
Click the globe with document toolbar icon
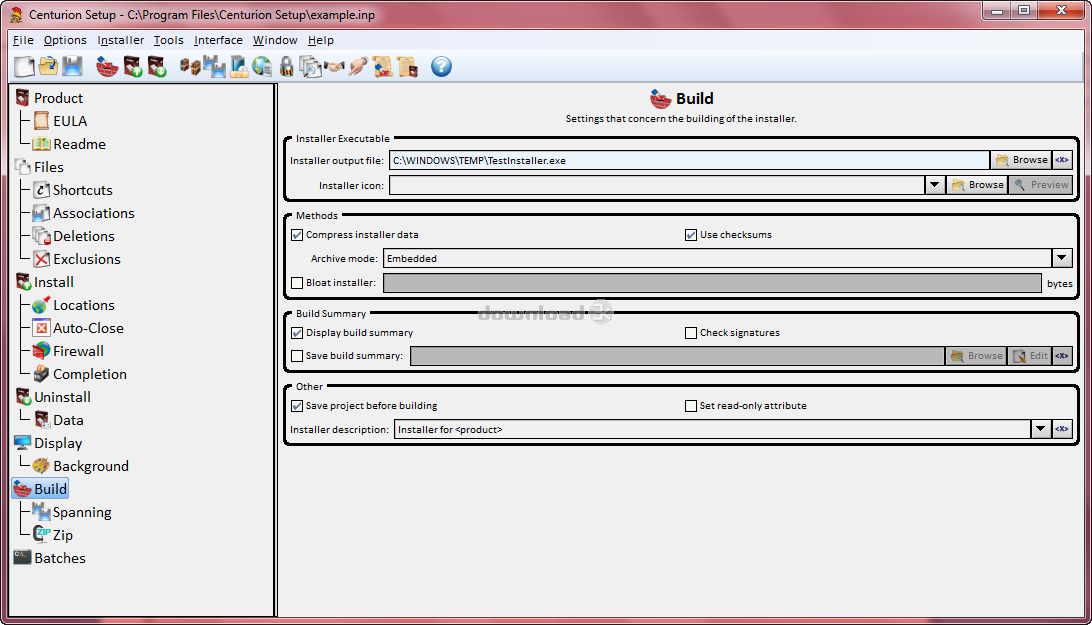(263, 67)
